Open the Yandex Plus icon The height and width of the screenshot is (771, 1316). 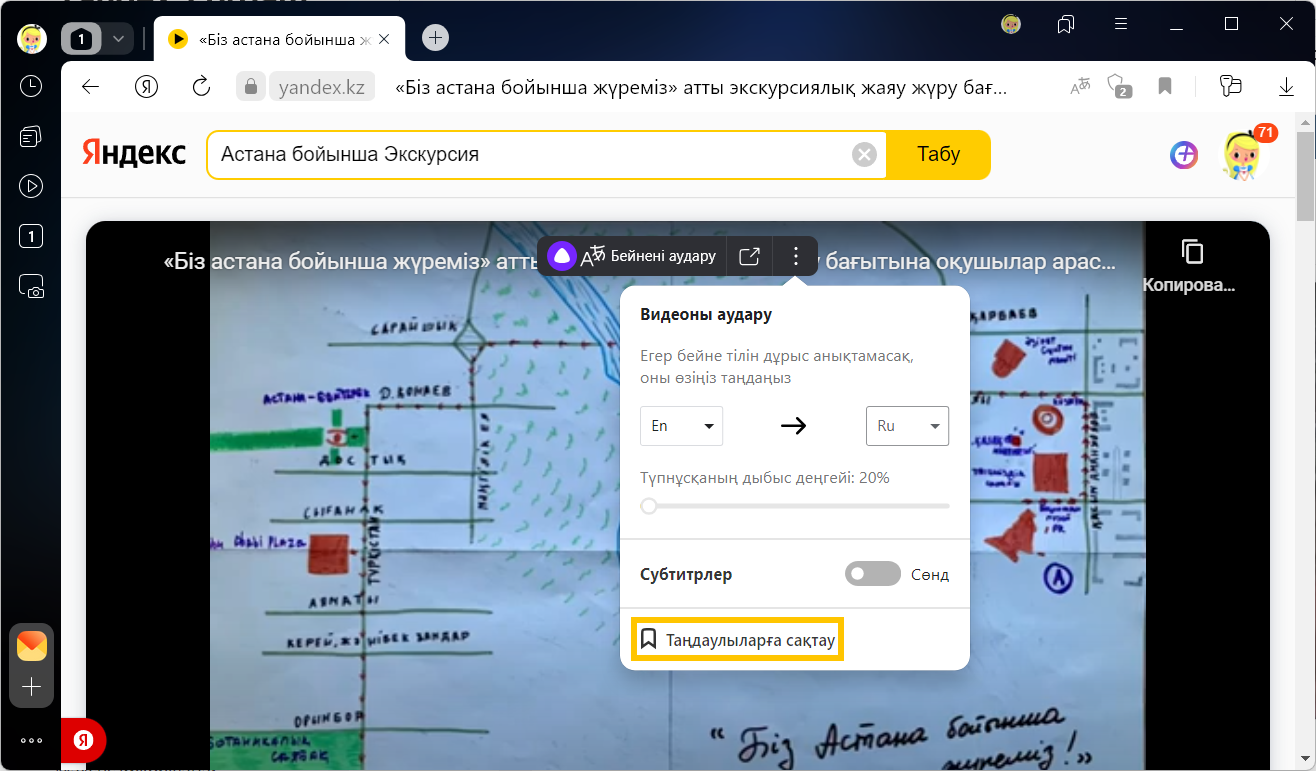1184,154
